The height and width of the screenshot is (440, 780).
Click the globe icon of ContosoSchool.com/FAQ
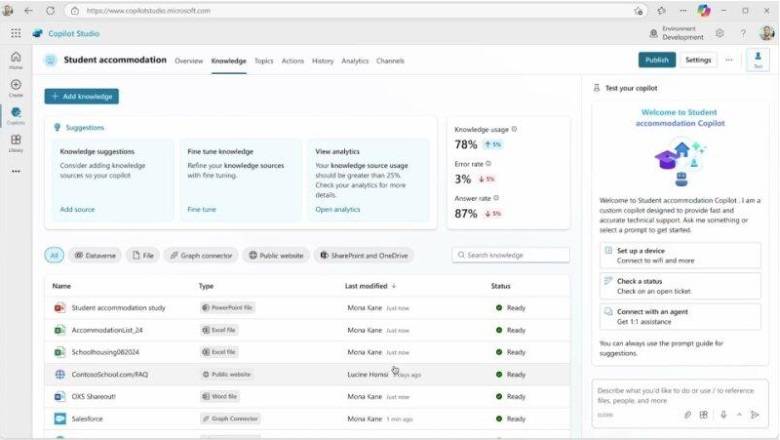click(60, 374)
